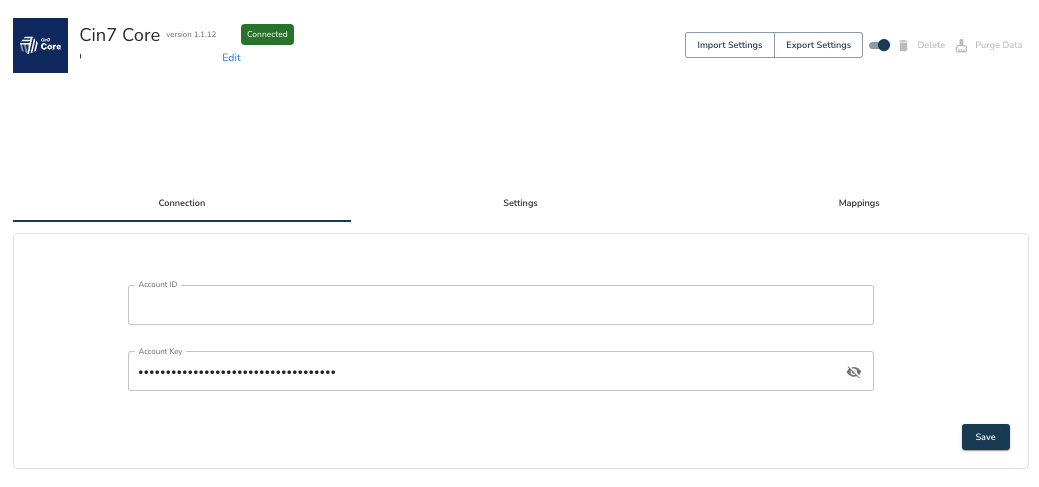The width and height of the screenshot is (1039, 487).
Task: Click the Delete trash can icon
Action: (x=903, y=46)
